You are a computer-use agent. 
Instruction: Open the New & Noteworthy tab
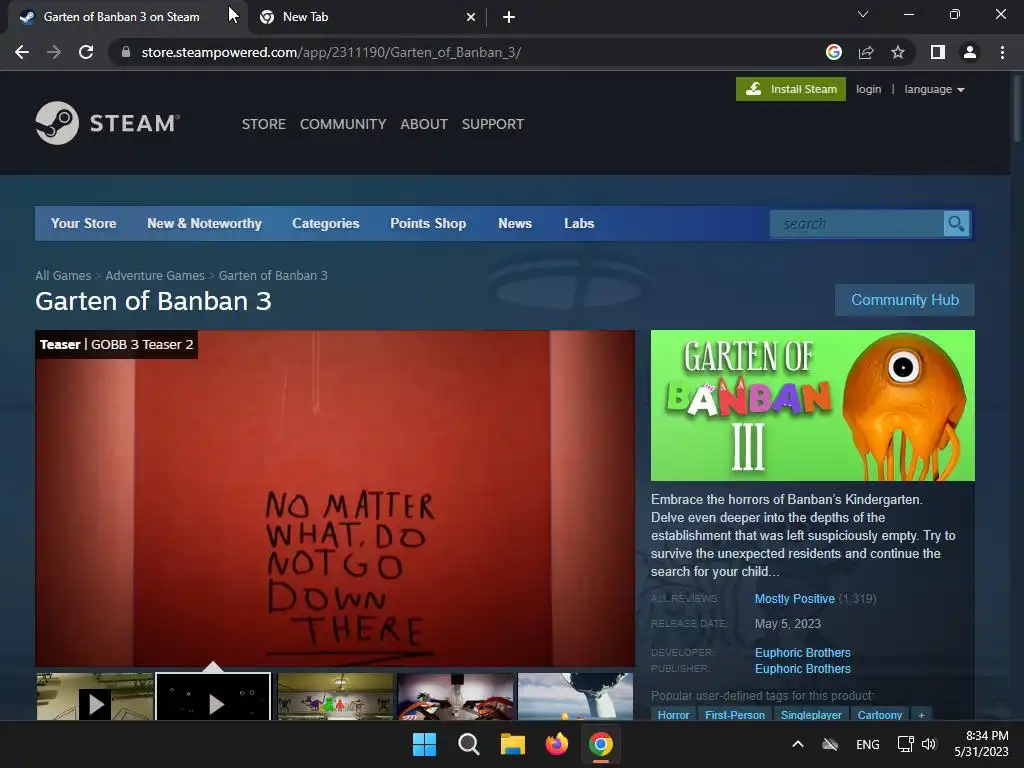point(204,223)
